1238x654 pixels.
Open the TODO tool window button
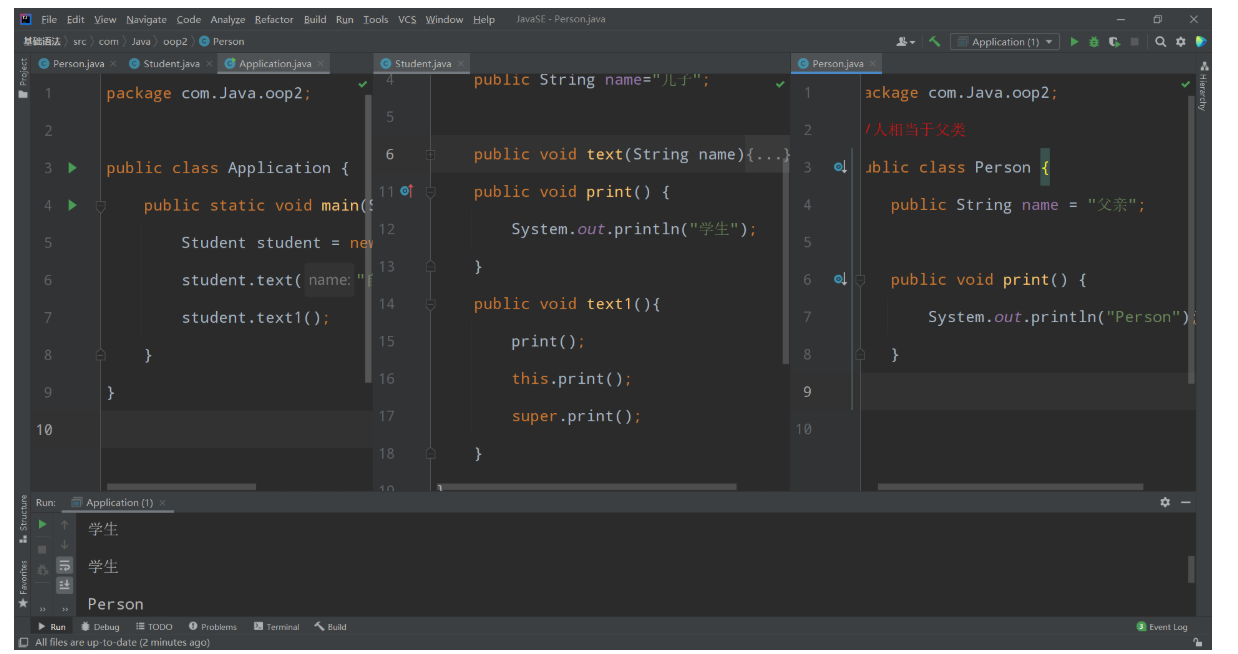154,627
